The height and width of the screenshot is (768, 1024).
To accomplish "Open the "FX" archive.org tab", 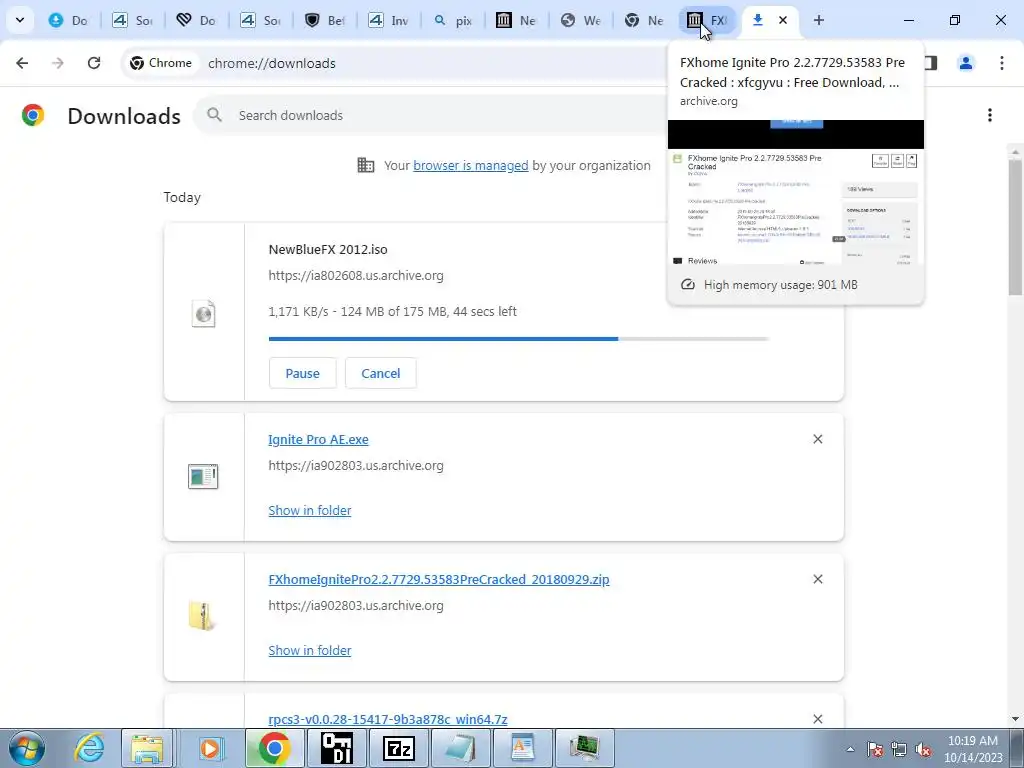I will [708, 20].
